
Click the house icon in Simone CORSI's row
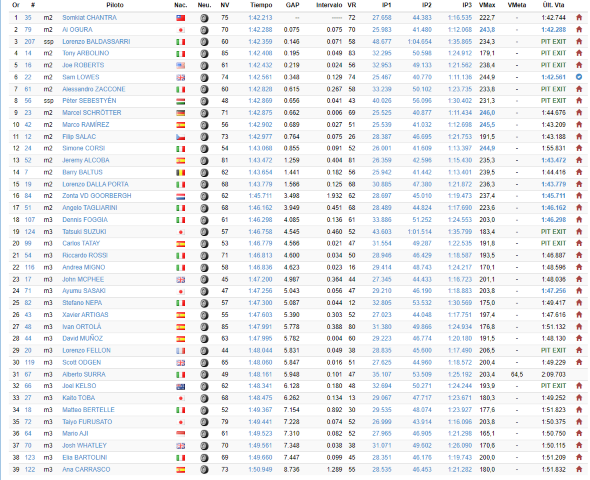579,148
